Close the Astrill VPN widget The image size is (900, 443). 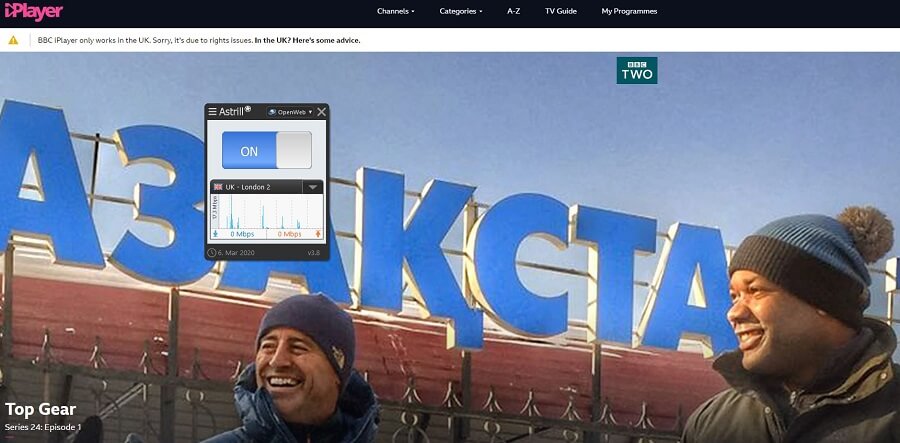(x=321, y=112)
